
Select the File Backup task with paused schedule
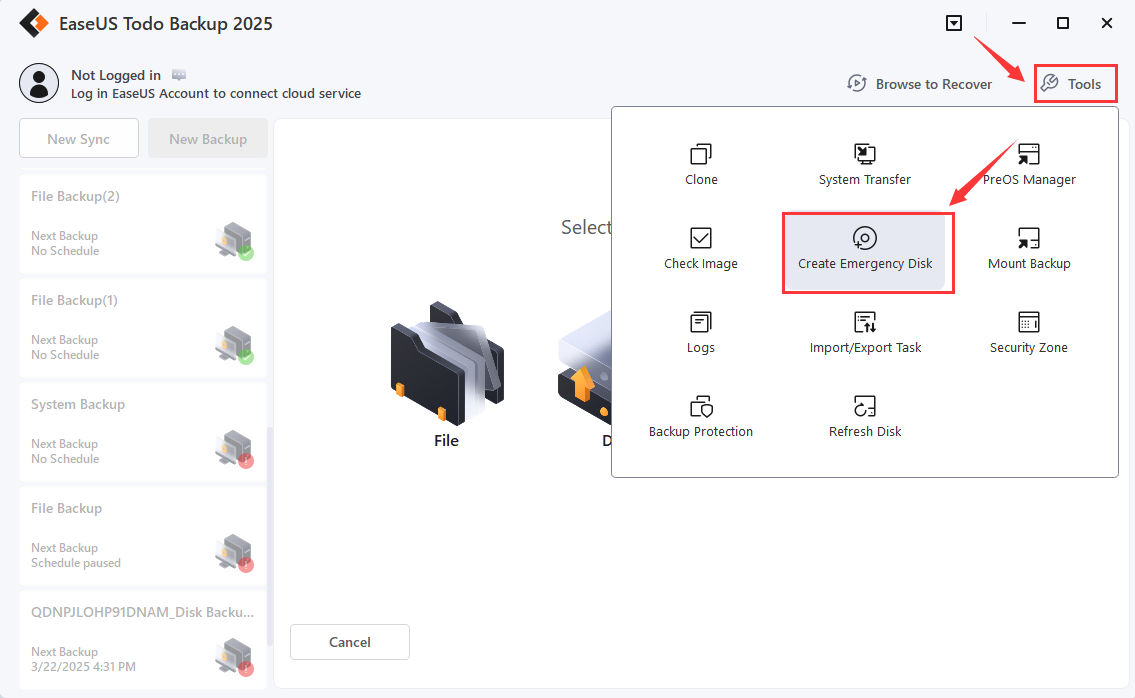pyautogui.click(x=143, y=537)
